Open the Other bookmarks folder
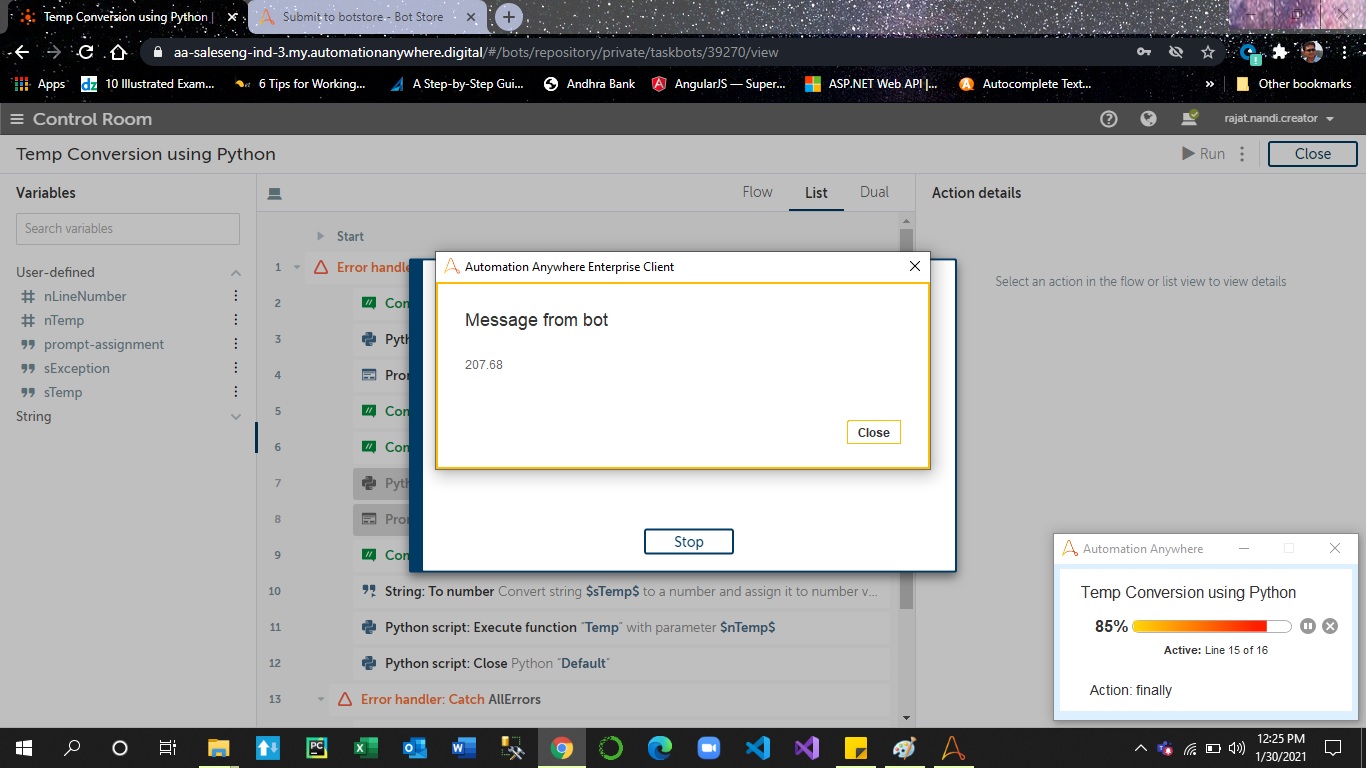The height and width of the screenshot is (768, 1366). pos(1295,84)
